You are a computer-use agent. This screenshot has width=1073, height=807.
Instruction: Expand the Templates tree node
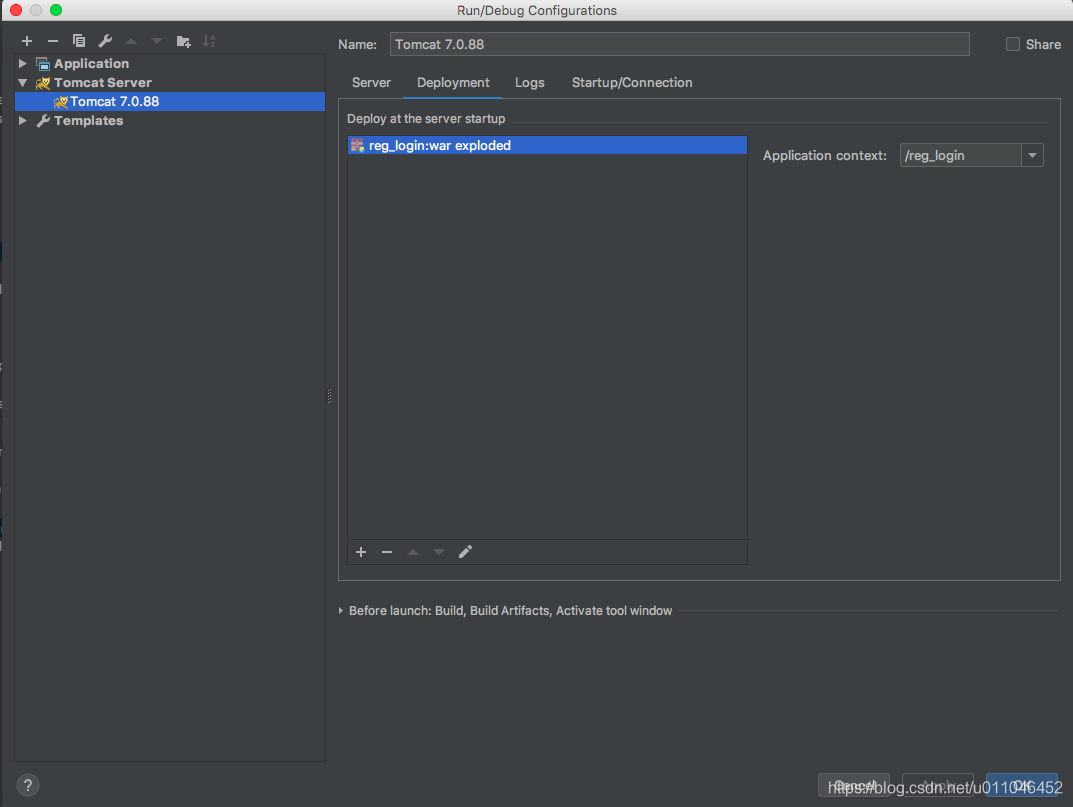[x=23, y=120]
